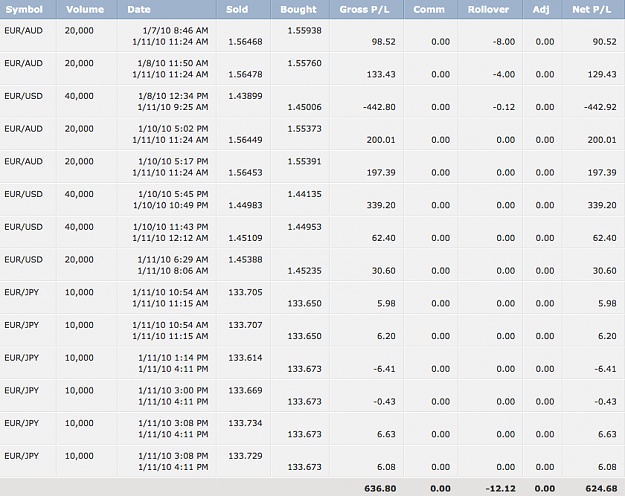
Task: Select the 1/10/10 5:02 PM open date
Action: 173,129
